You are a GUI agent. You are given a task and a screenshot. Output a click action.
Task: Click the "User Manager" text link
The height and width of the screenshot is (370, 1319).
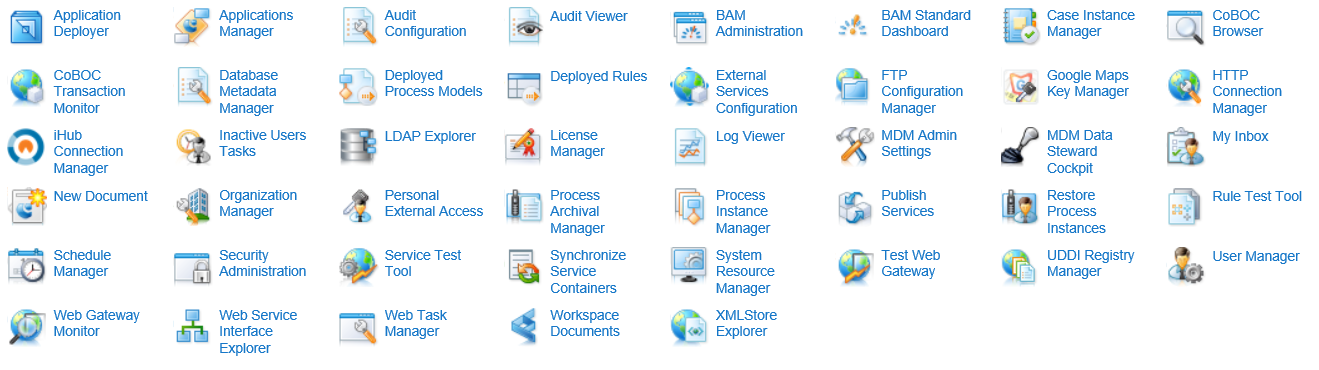1256,256
